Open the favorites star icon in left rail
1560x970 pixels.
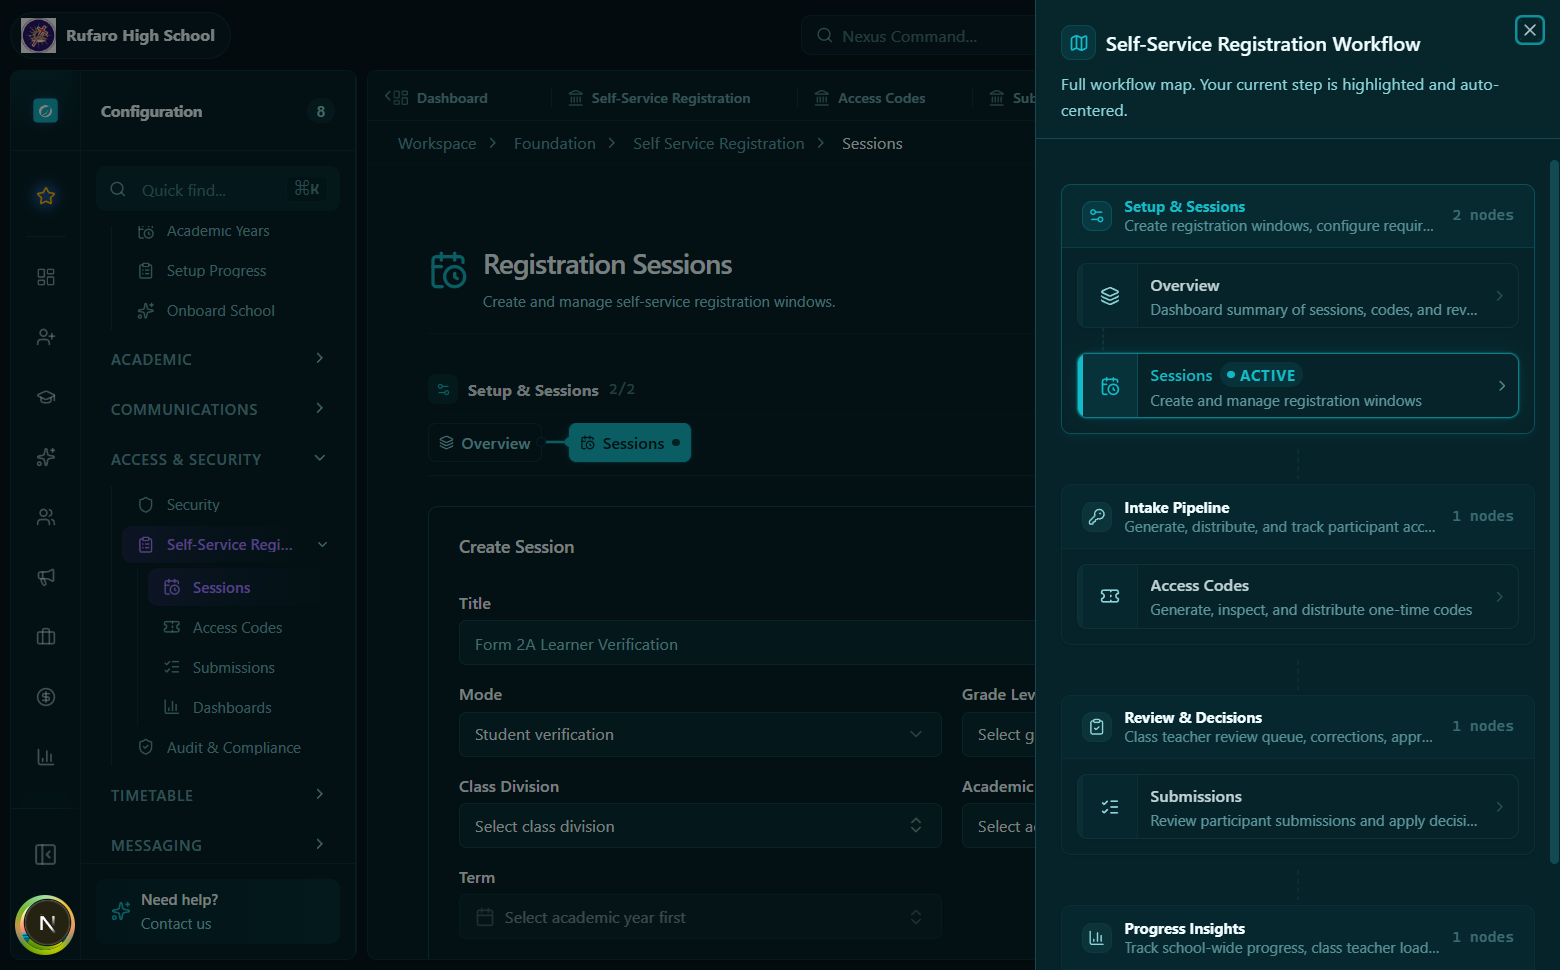46,196
